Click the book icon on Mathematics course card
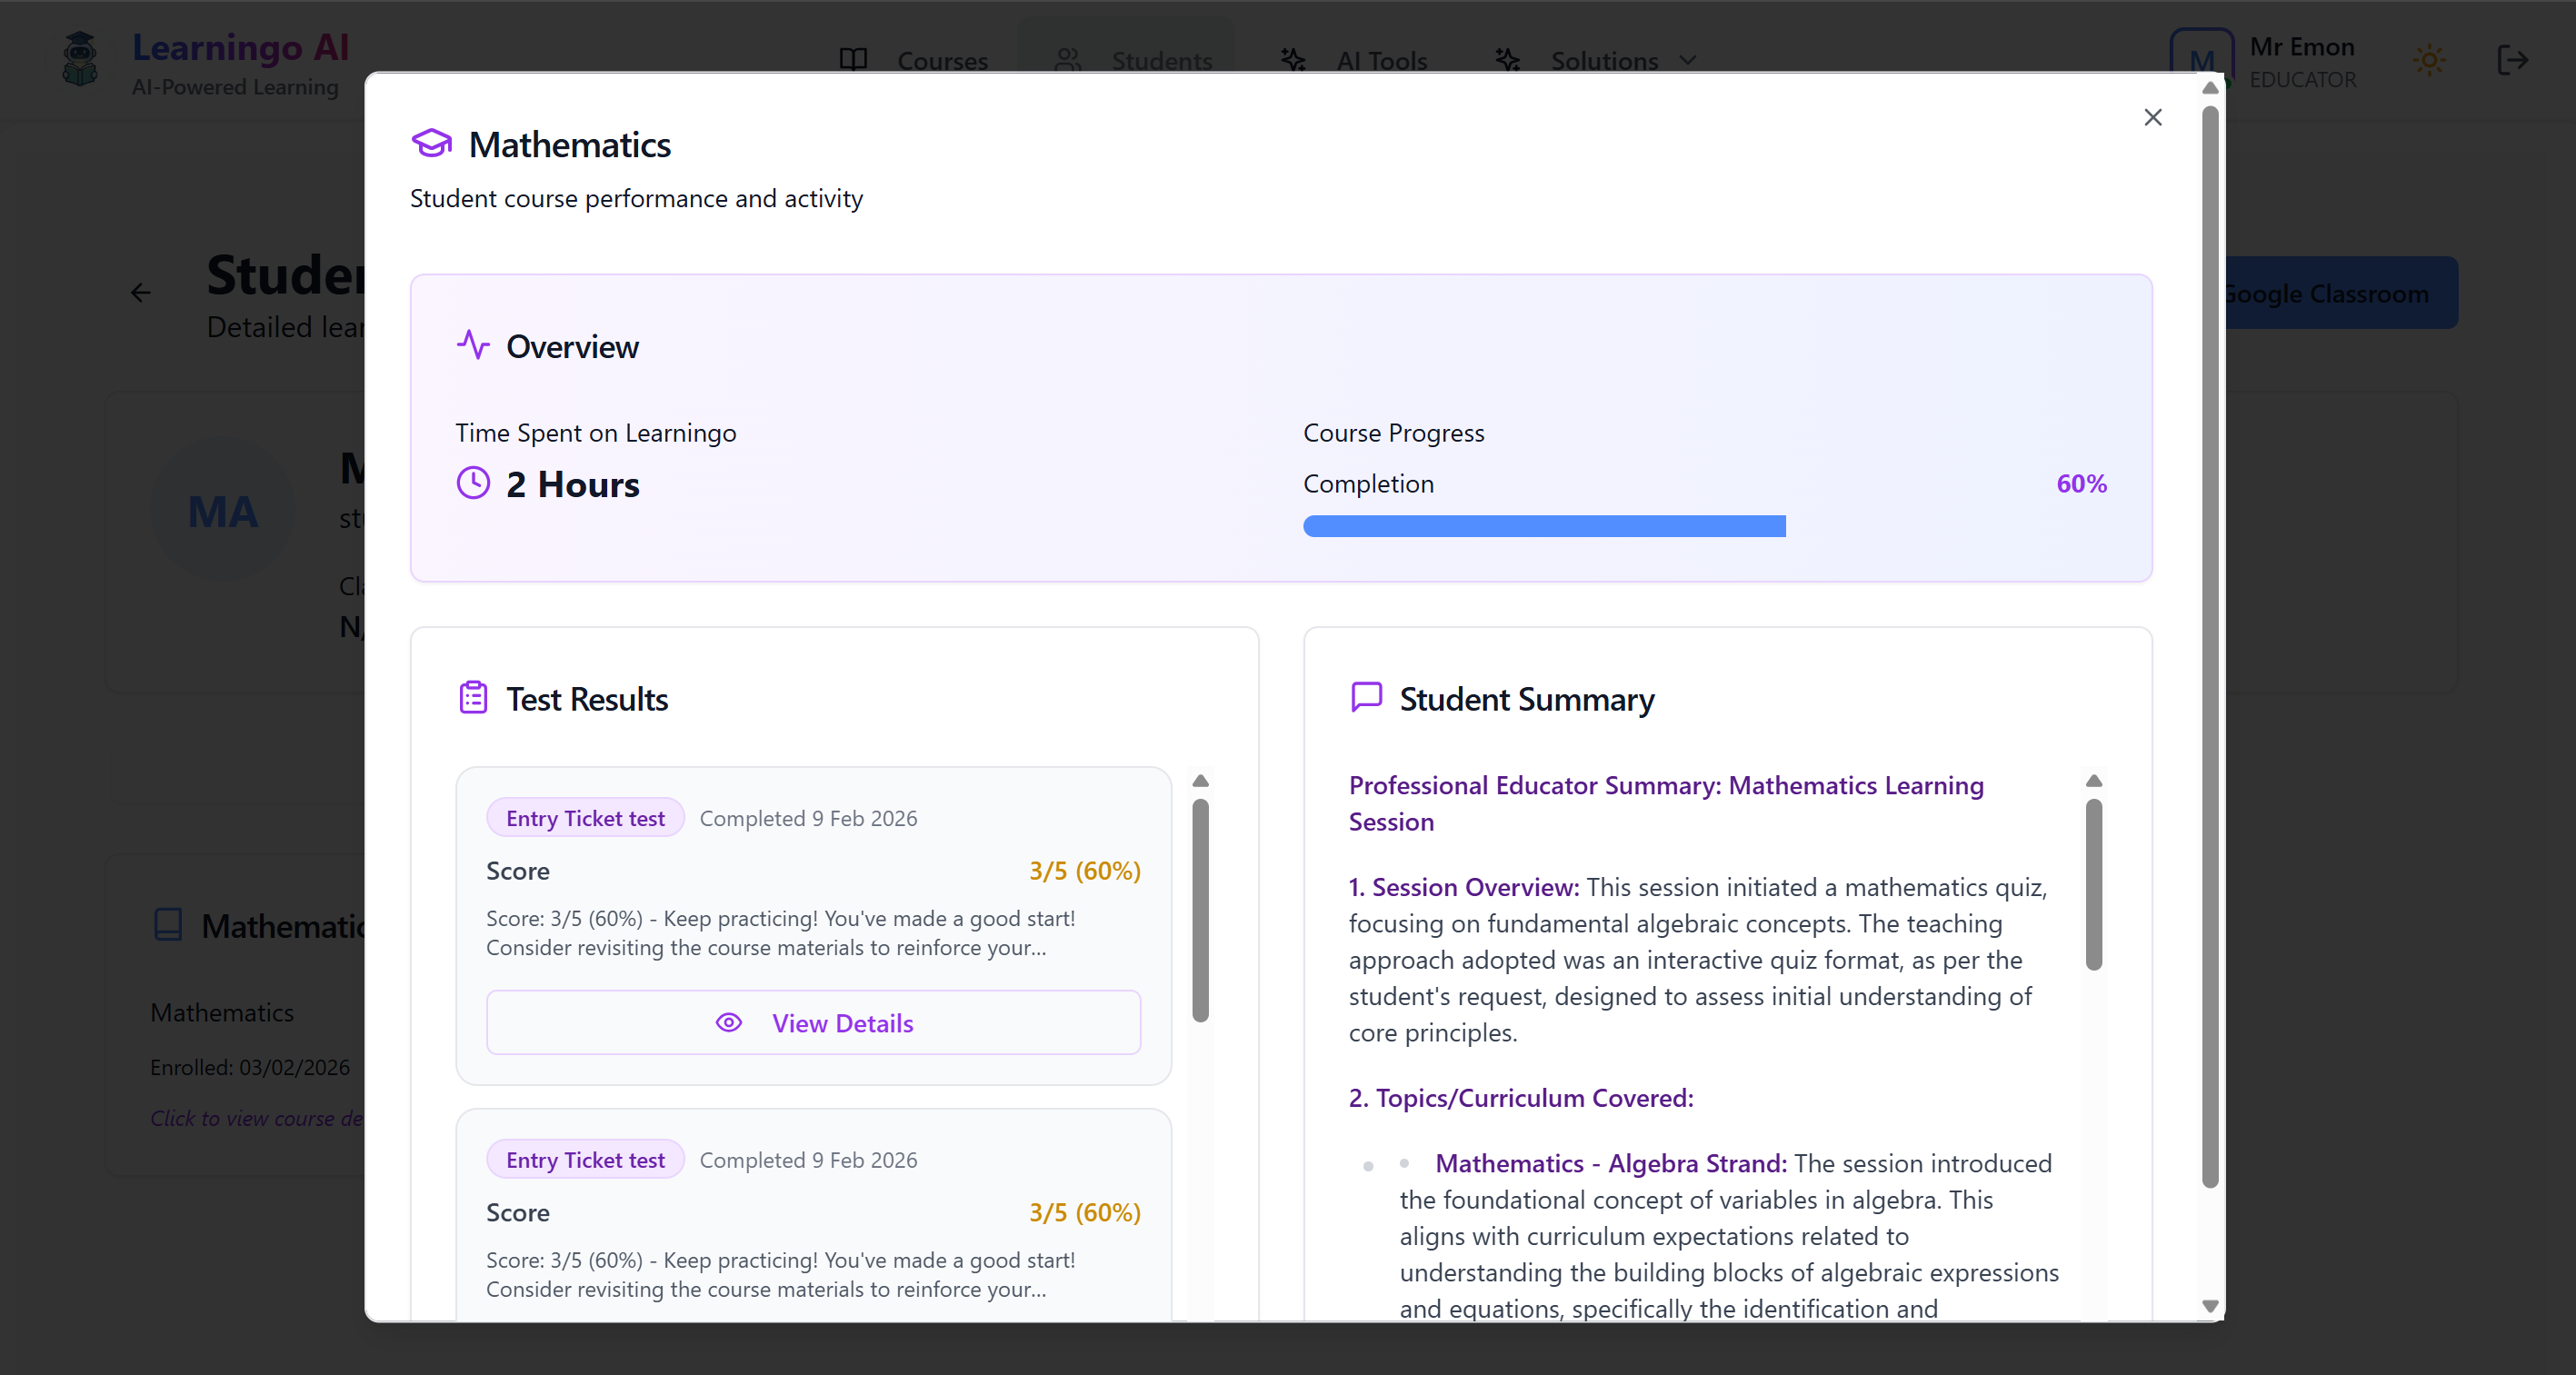Viewport: 2576px width, 1375px height. (168, 924)
